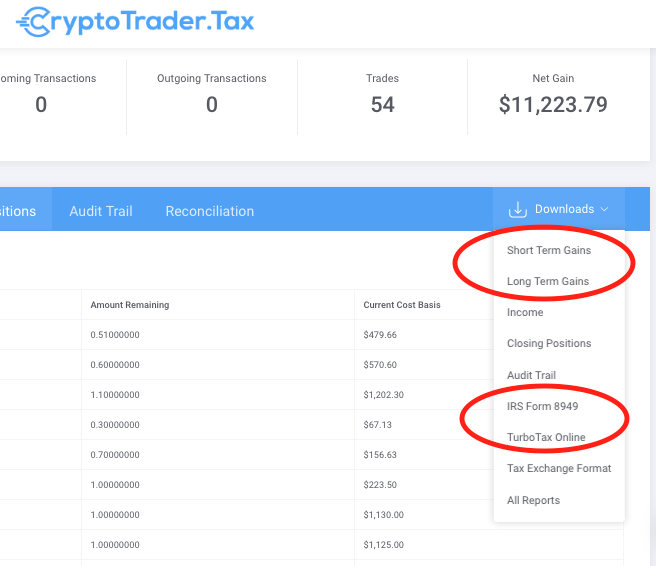Click the $223.50 cost basis cell
Viewport: 656px width, 566px height.
[380, 485]
